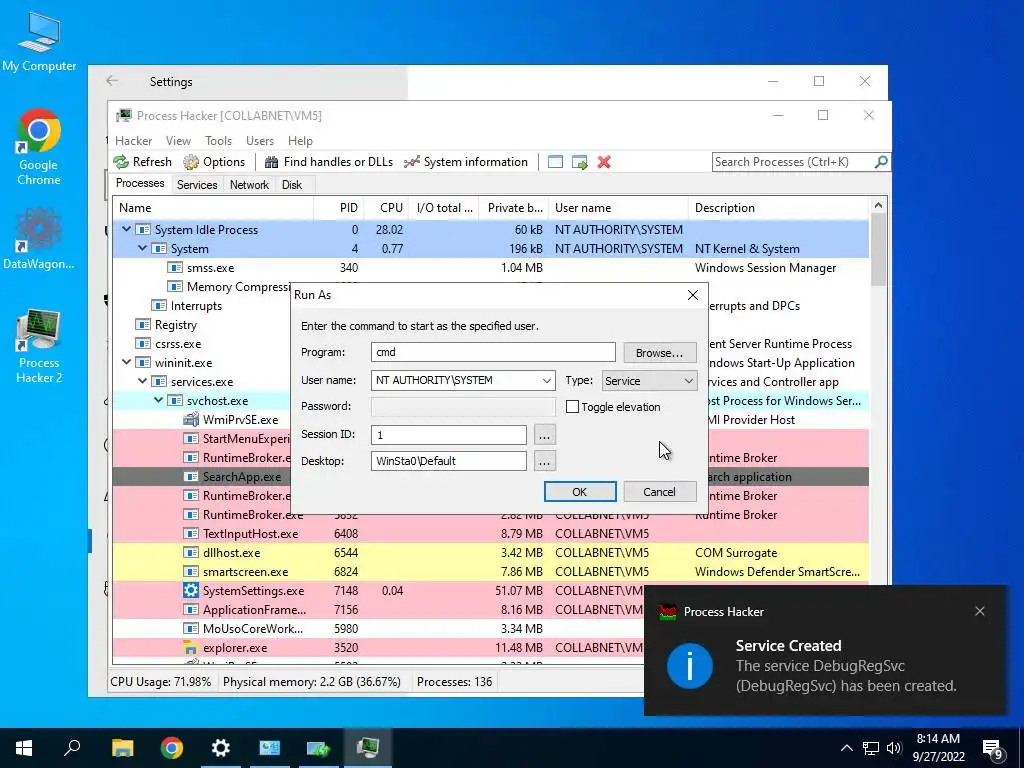Collapse the svchost.exe tree node
Screen dimensions: 1024x768
[159, 400]
